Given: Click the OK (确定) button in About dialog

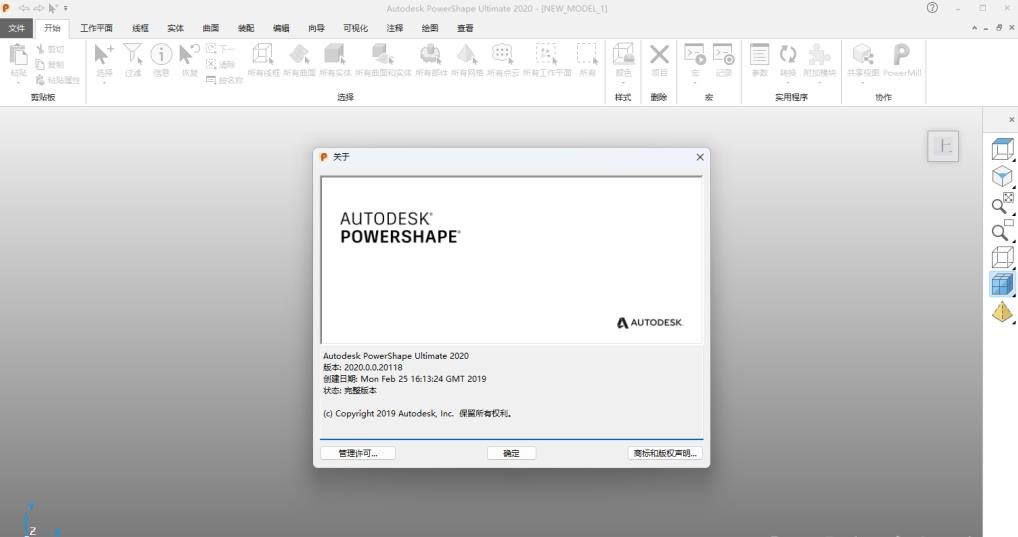Looking at the screenshot, I should point(512,453).
